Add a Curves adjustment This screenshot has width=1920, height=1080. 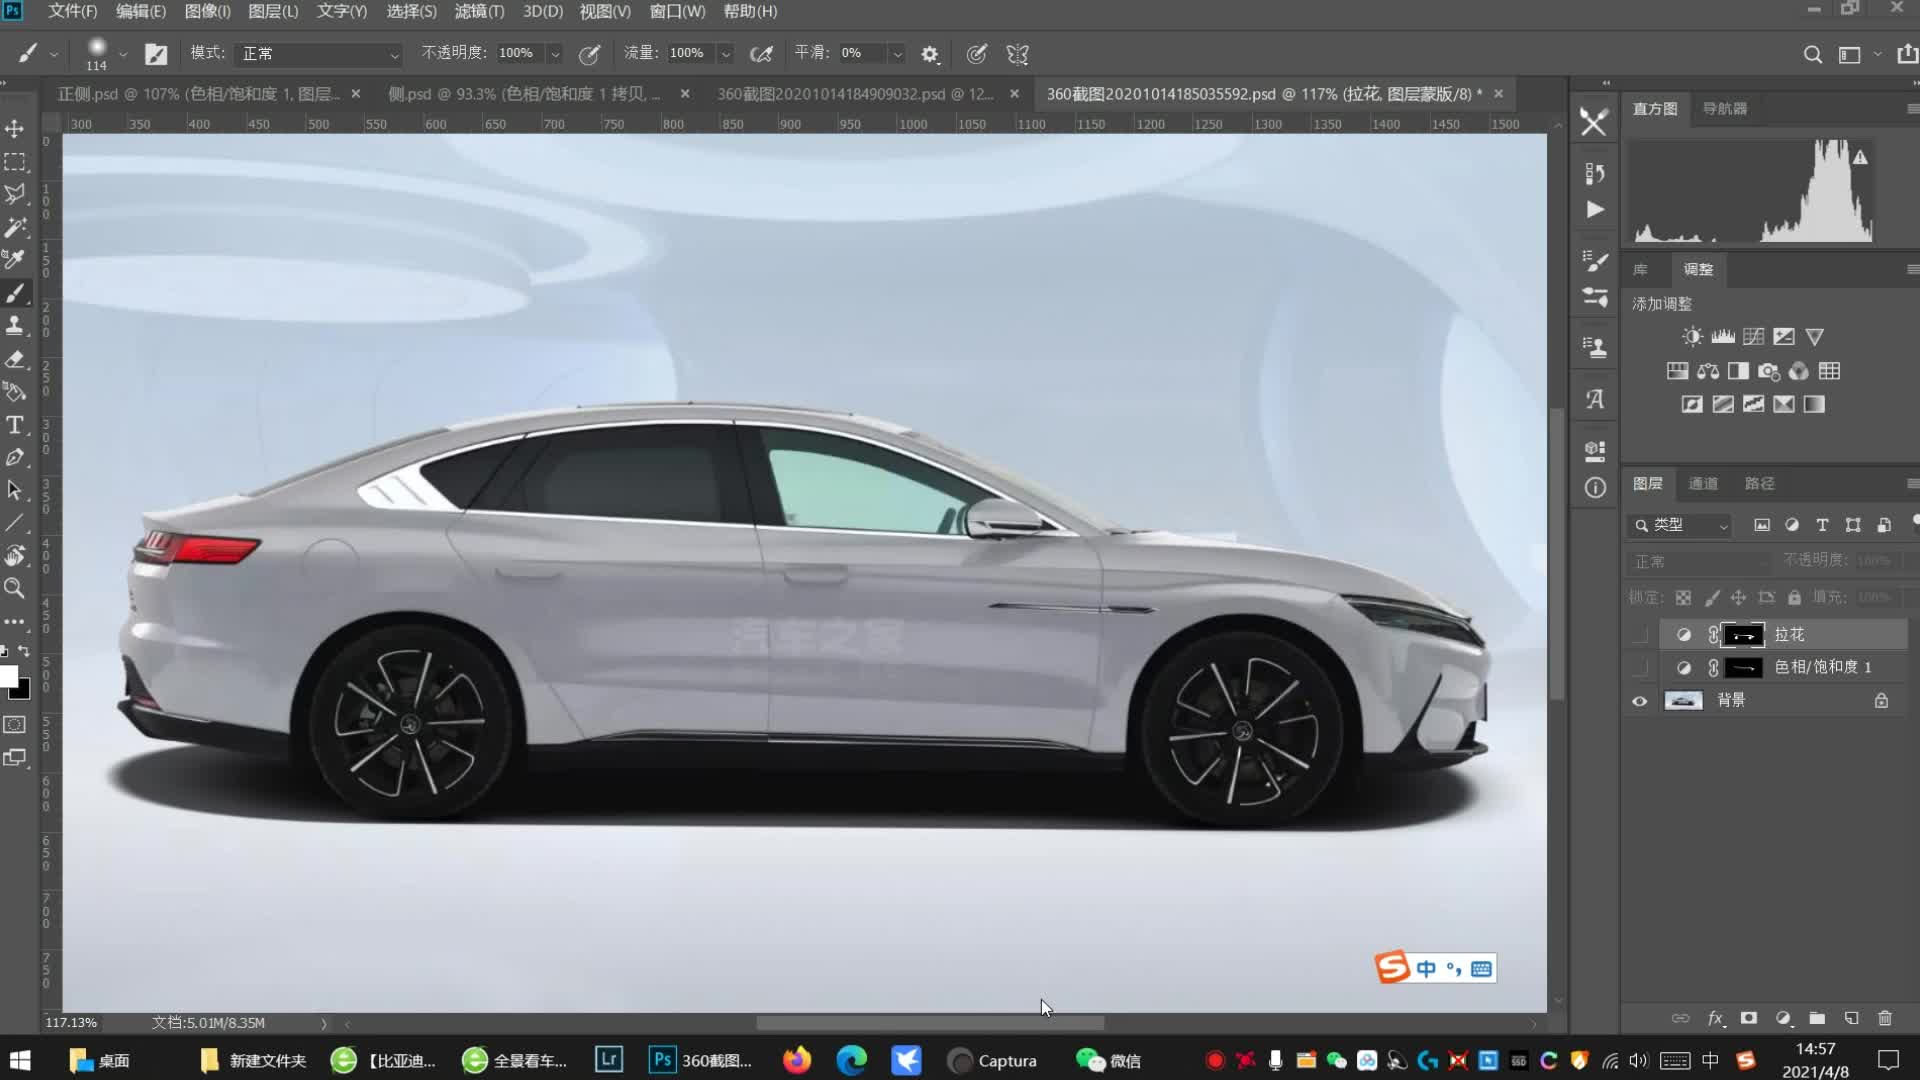coord(1753,337)
